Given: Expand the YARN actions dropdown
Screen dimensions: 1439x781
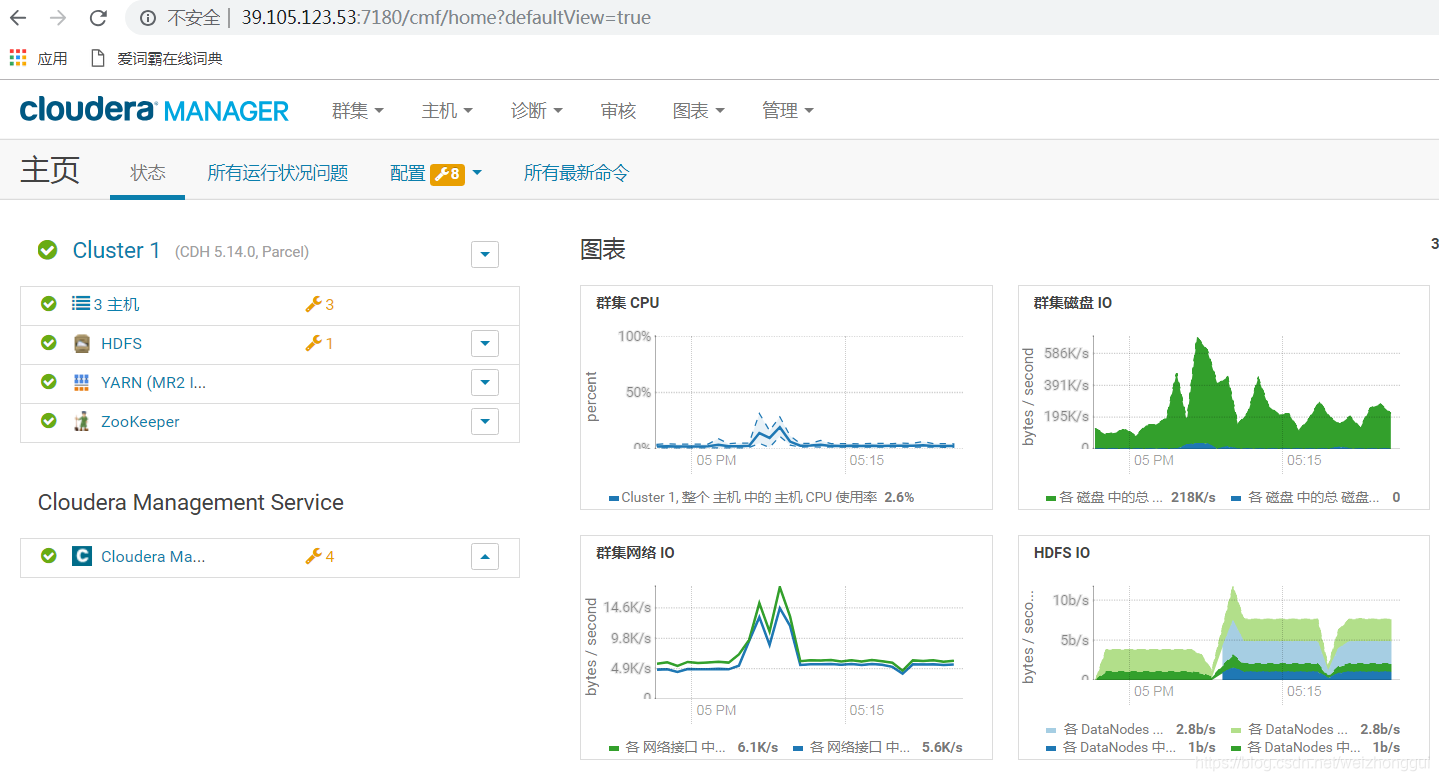Looking at the screenshot, I should pyautogui.click(x=485, y=383).
